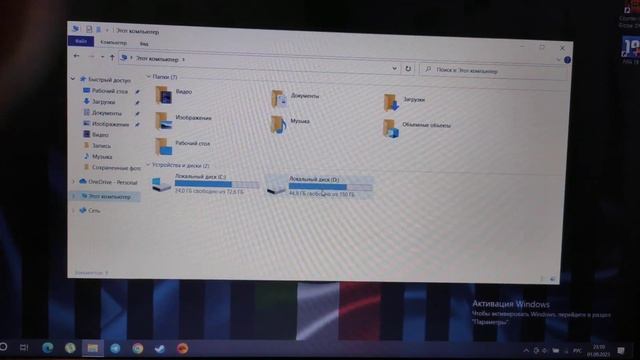Click C: drive usage bar
640x360 pixels.
point(217,184)
